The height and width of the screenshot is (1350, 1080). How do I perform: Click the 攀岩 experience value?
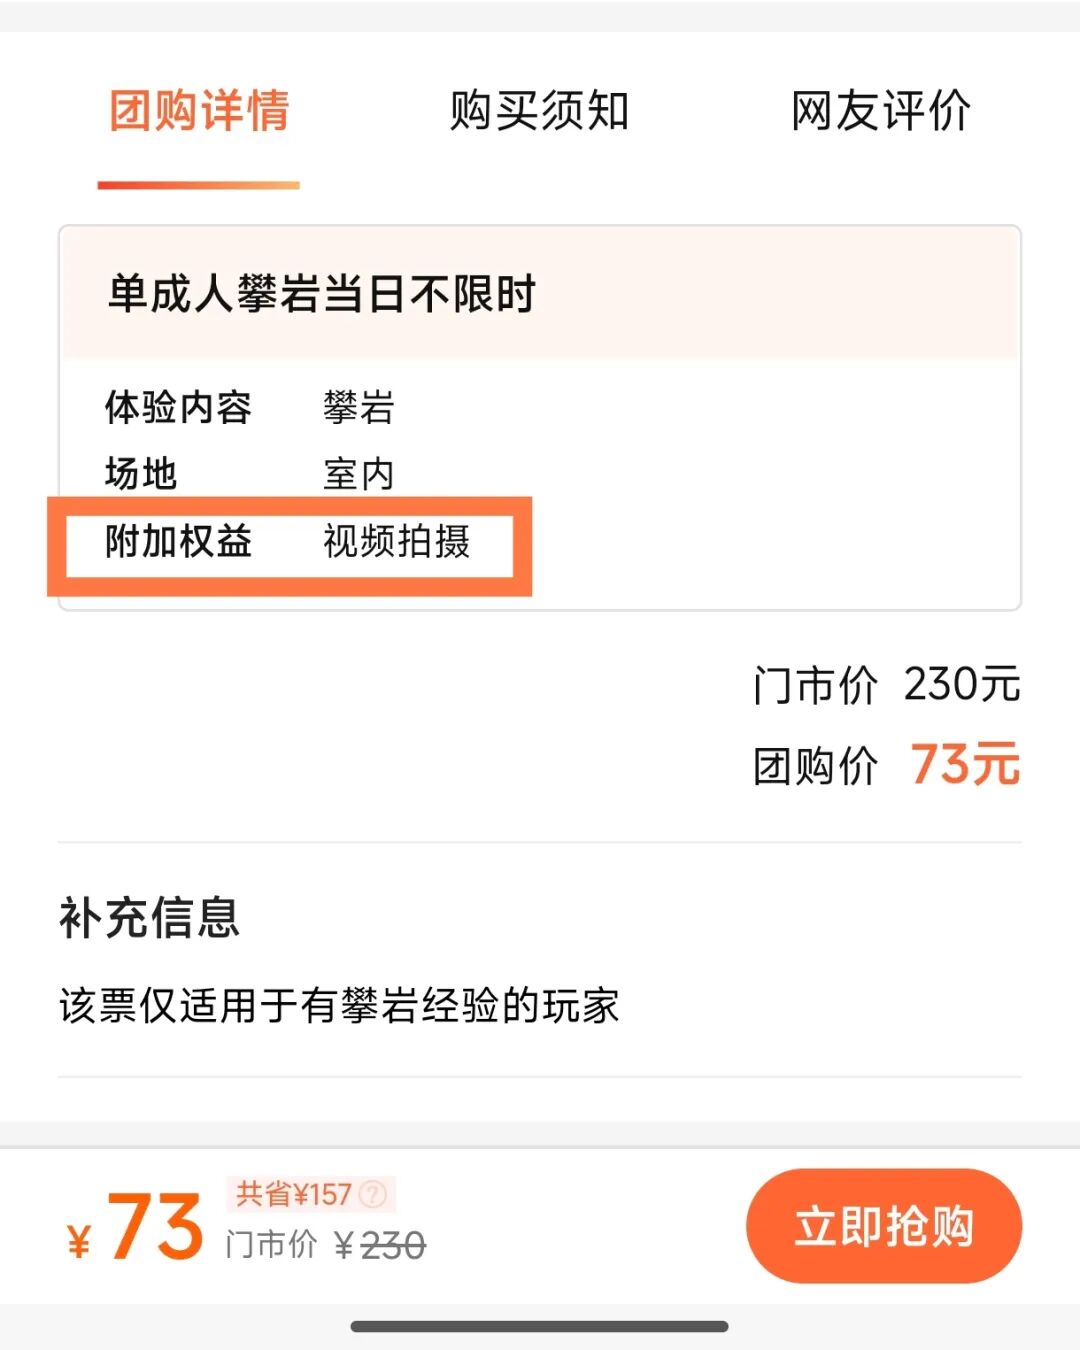click(x=358, y=407)
